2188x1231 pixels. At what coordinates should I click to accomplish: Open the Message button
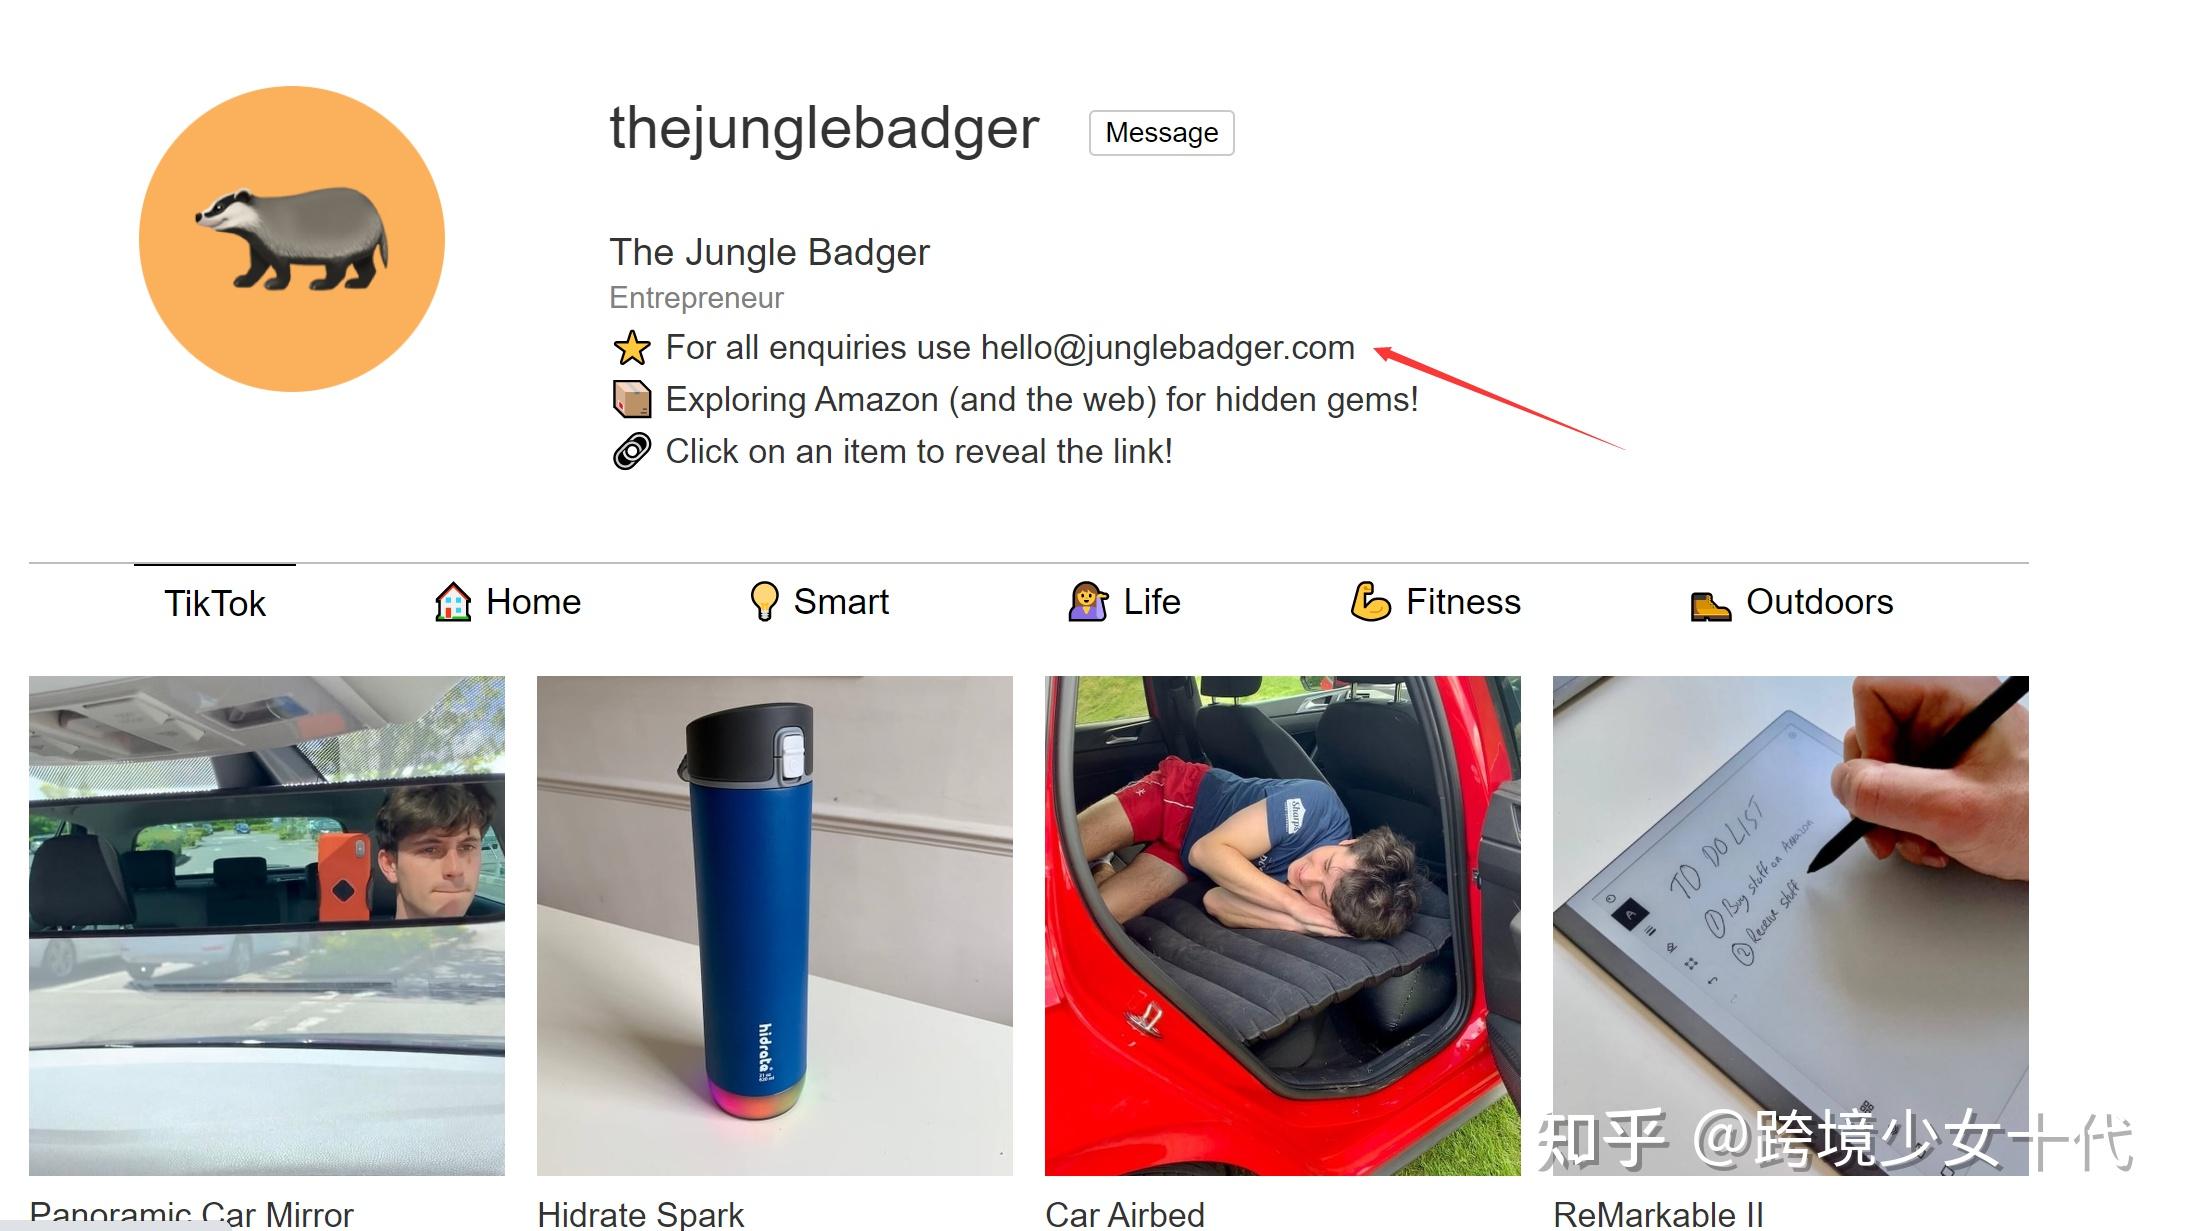[1161, 133]
